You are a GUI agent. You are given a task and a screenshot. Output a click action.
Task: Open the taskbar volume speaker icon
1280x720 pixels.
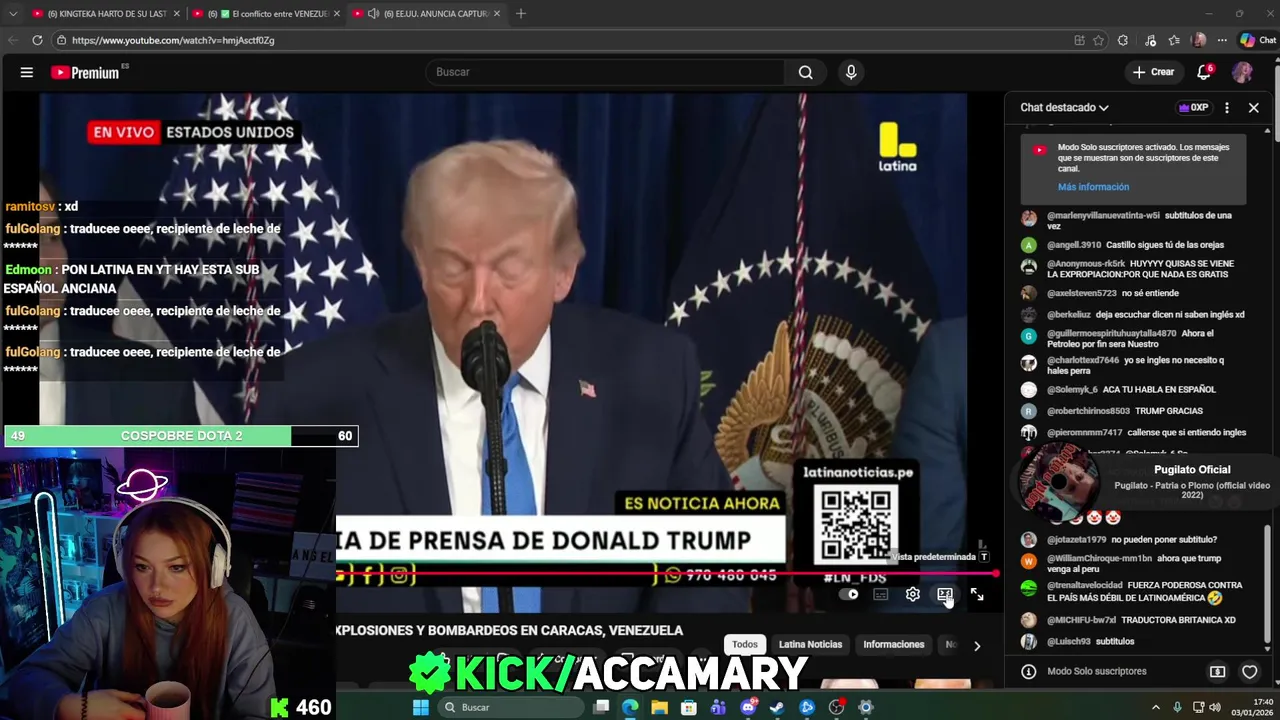(x=1215, y=707)
